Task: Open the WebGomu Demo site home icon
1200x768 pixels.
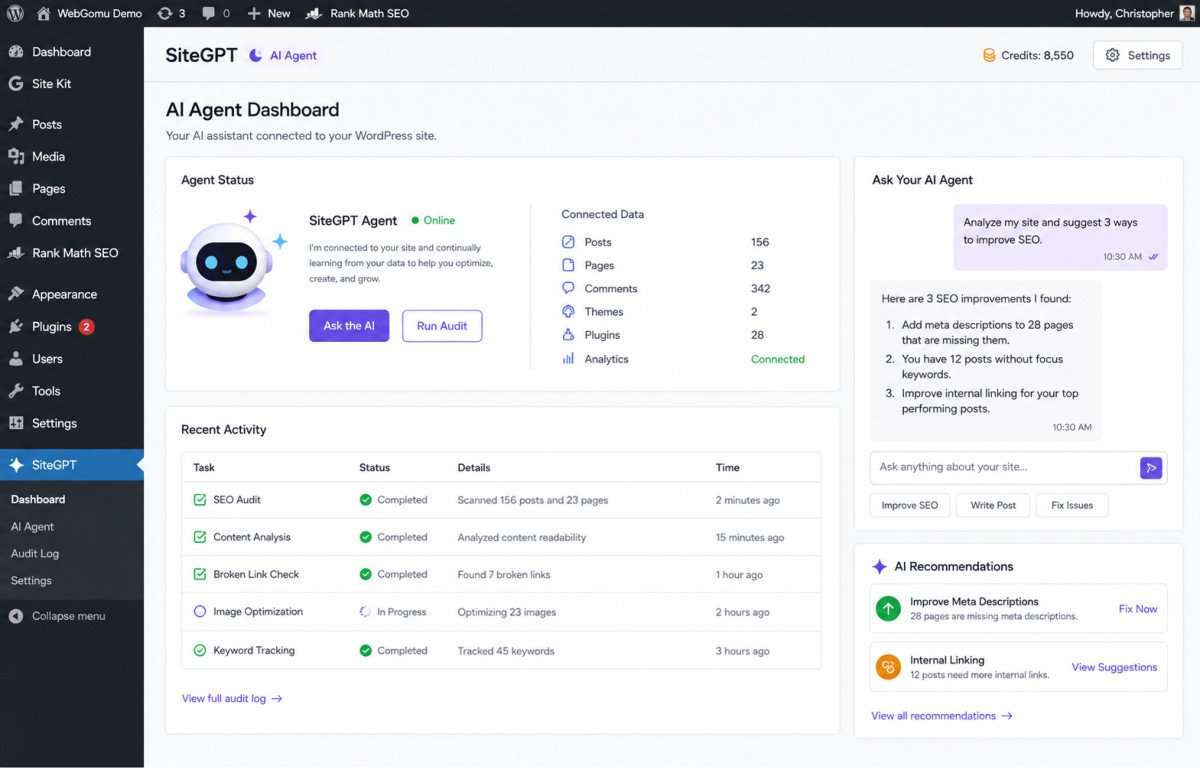Action: (43, 13)
